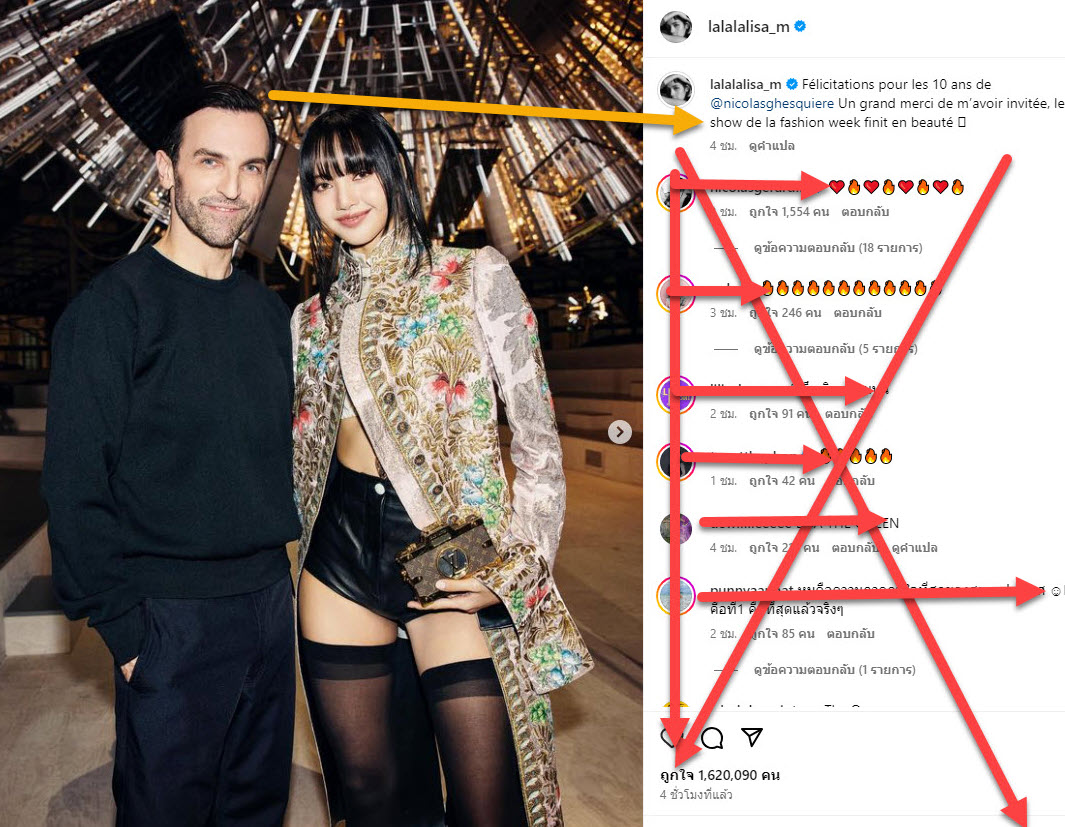Image resolution: width=1065 pixels, height=827 pixels.
Task: Open first commenter's profile avatar
Action: coord(675,193)
